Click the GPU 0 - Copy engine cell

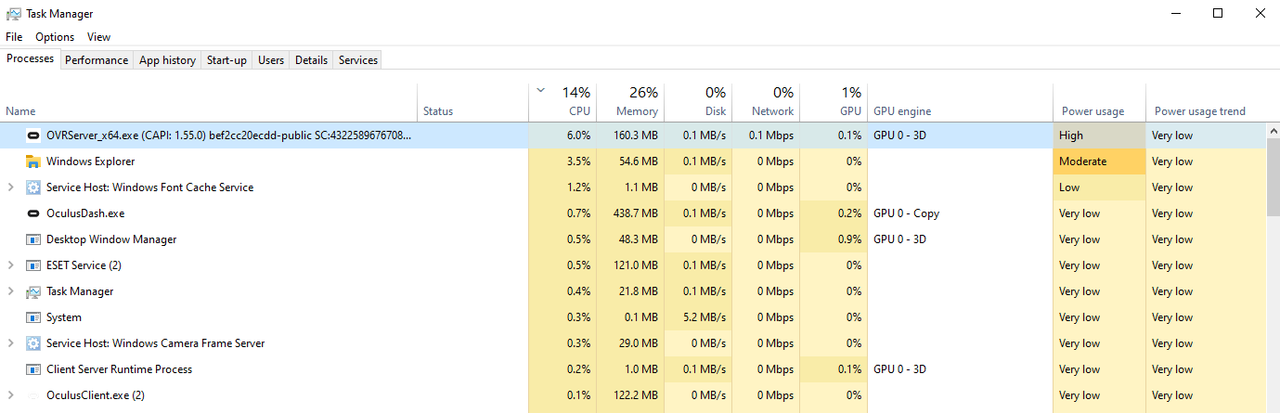tap(959, 213)
